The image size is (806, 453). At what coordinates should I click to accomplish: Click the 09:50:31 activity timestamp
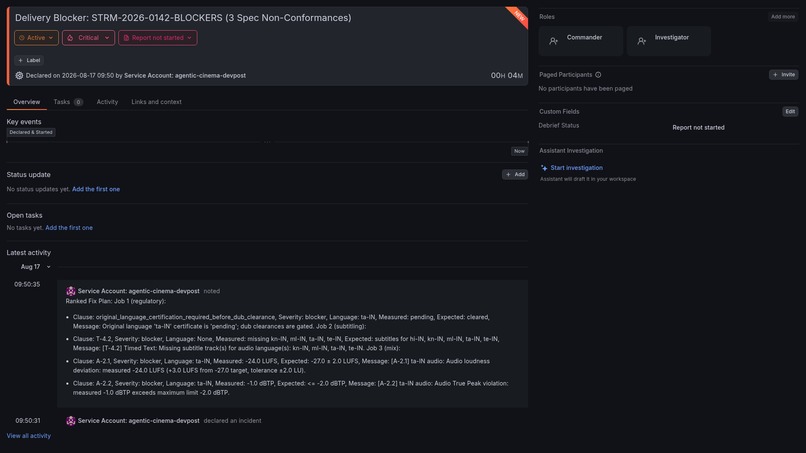click(x=28, y=421)
